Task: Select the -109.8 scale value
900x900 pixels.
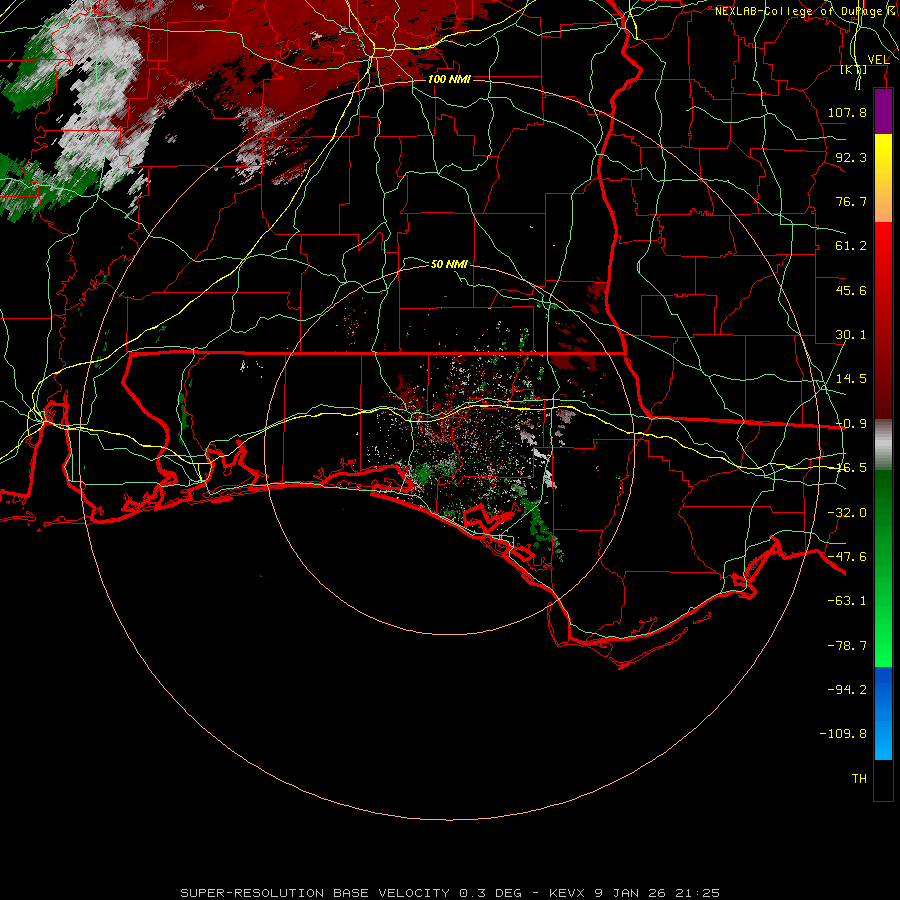Action: click(843, 734)
